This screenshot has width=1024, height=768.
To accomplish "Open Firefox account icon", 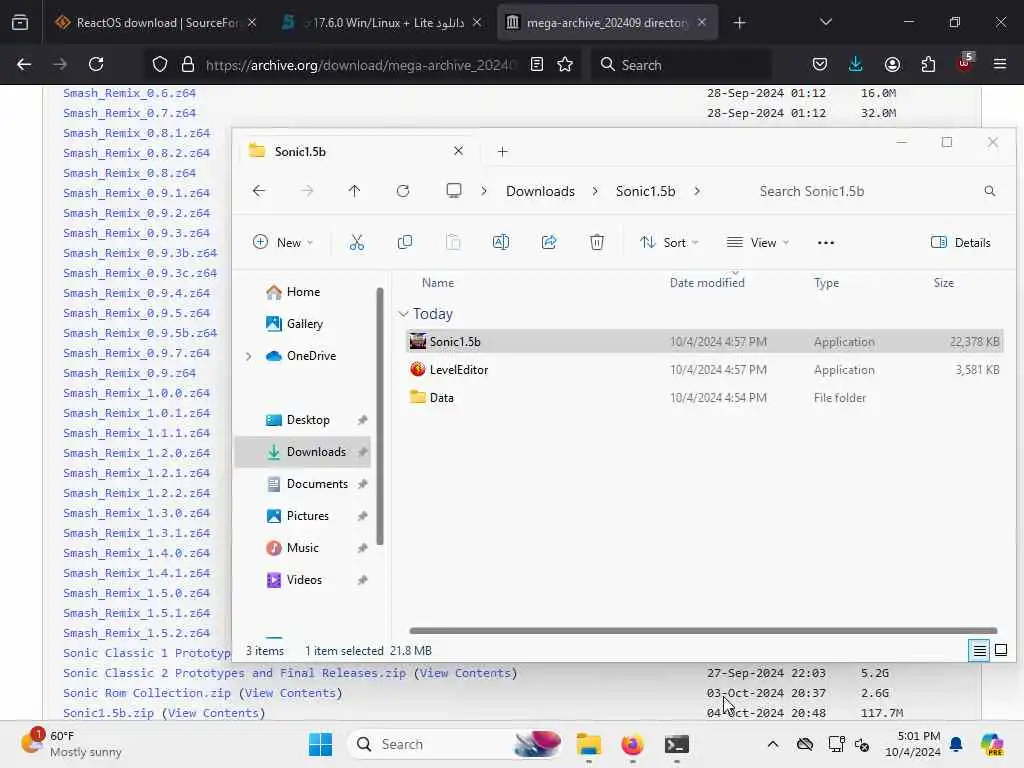I will [892, 64].
